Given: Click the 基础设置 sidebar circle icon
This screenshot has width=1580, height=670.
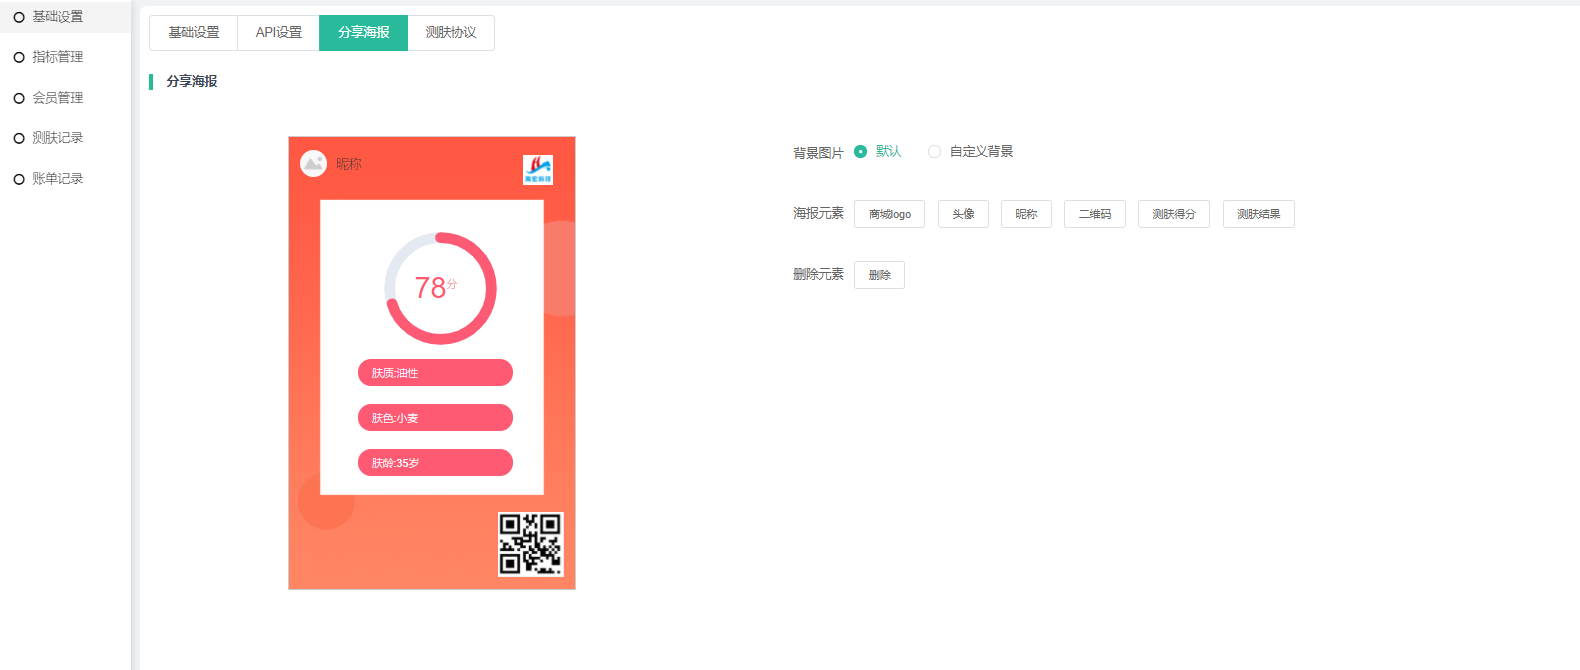Looking at the screenshot, I should [19, 17].
